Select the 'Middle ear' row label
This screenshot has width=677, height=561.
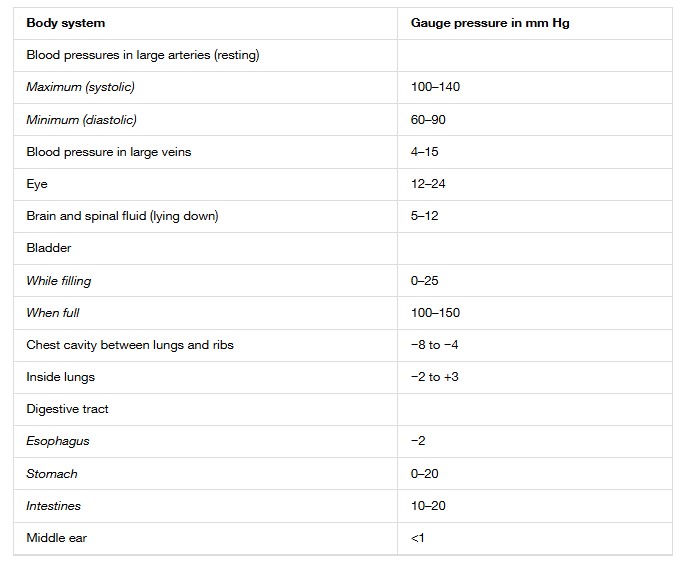[x=57, y=538]
